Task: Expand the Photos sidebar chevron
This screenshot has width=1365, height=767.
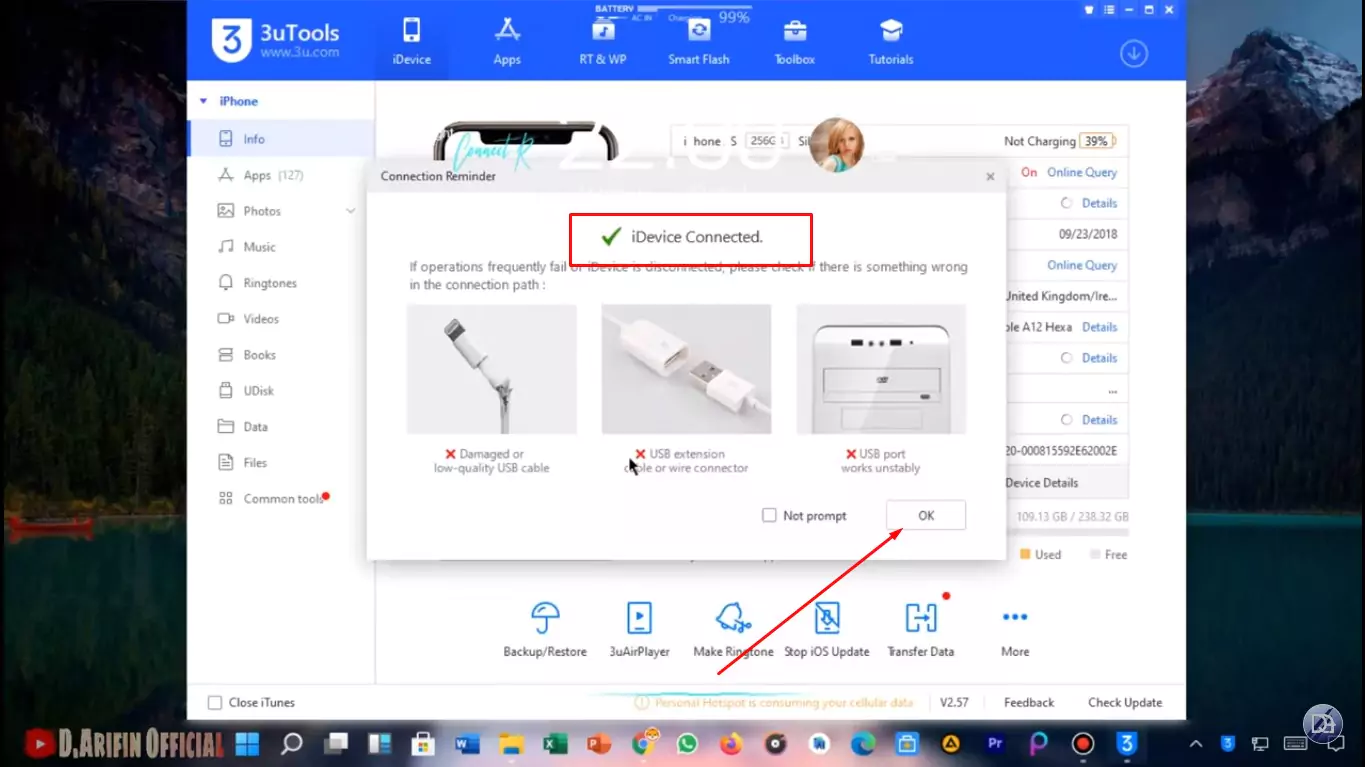Action: point(351,211)
